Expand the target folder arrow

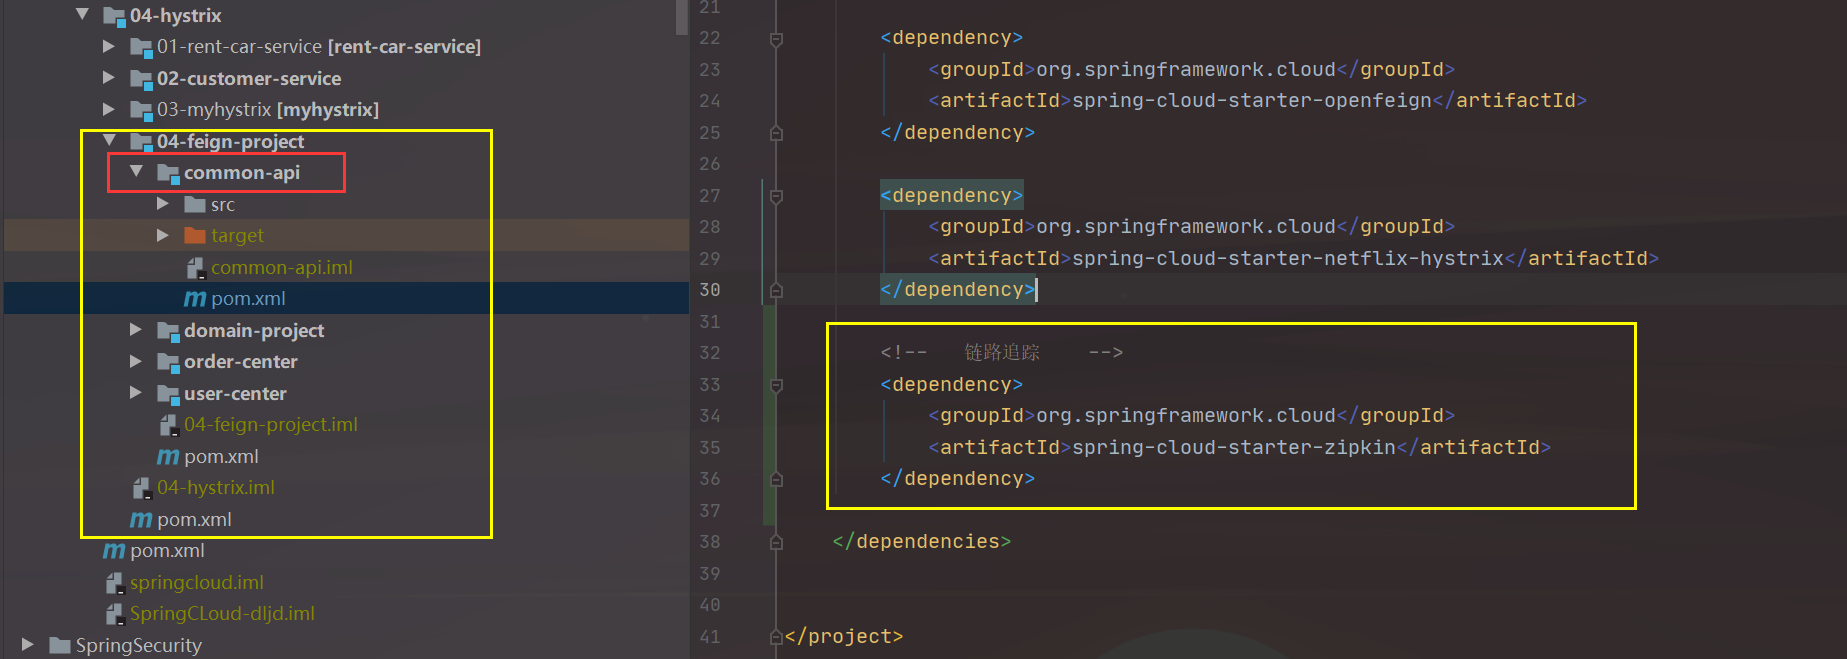click(163, 235)
